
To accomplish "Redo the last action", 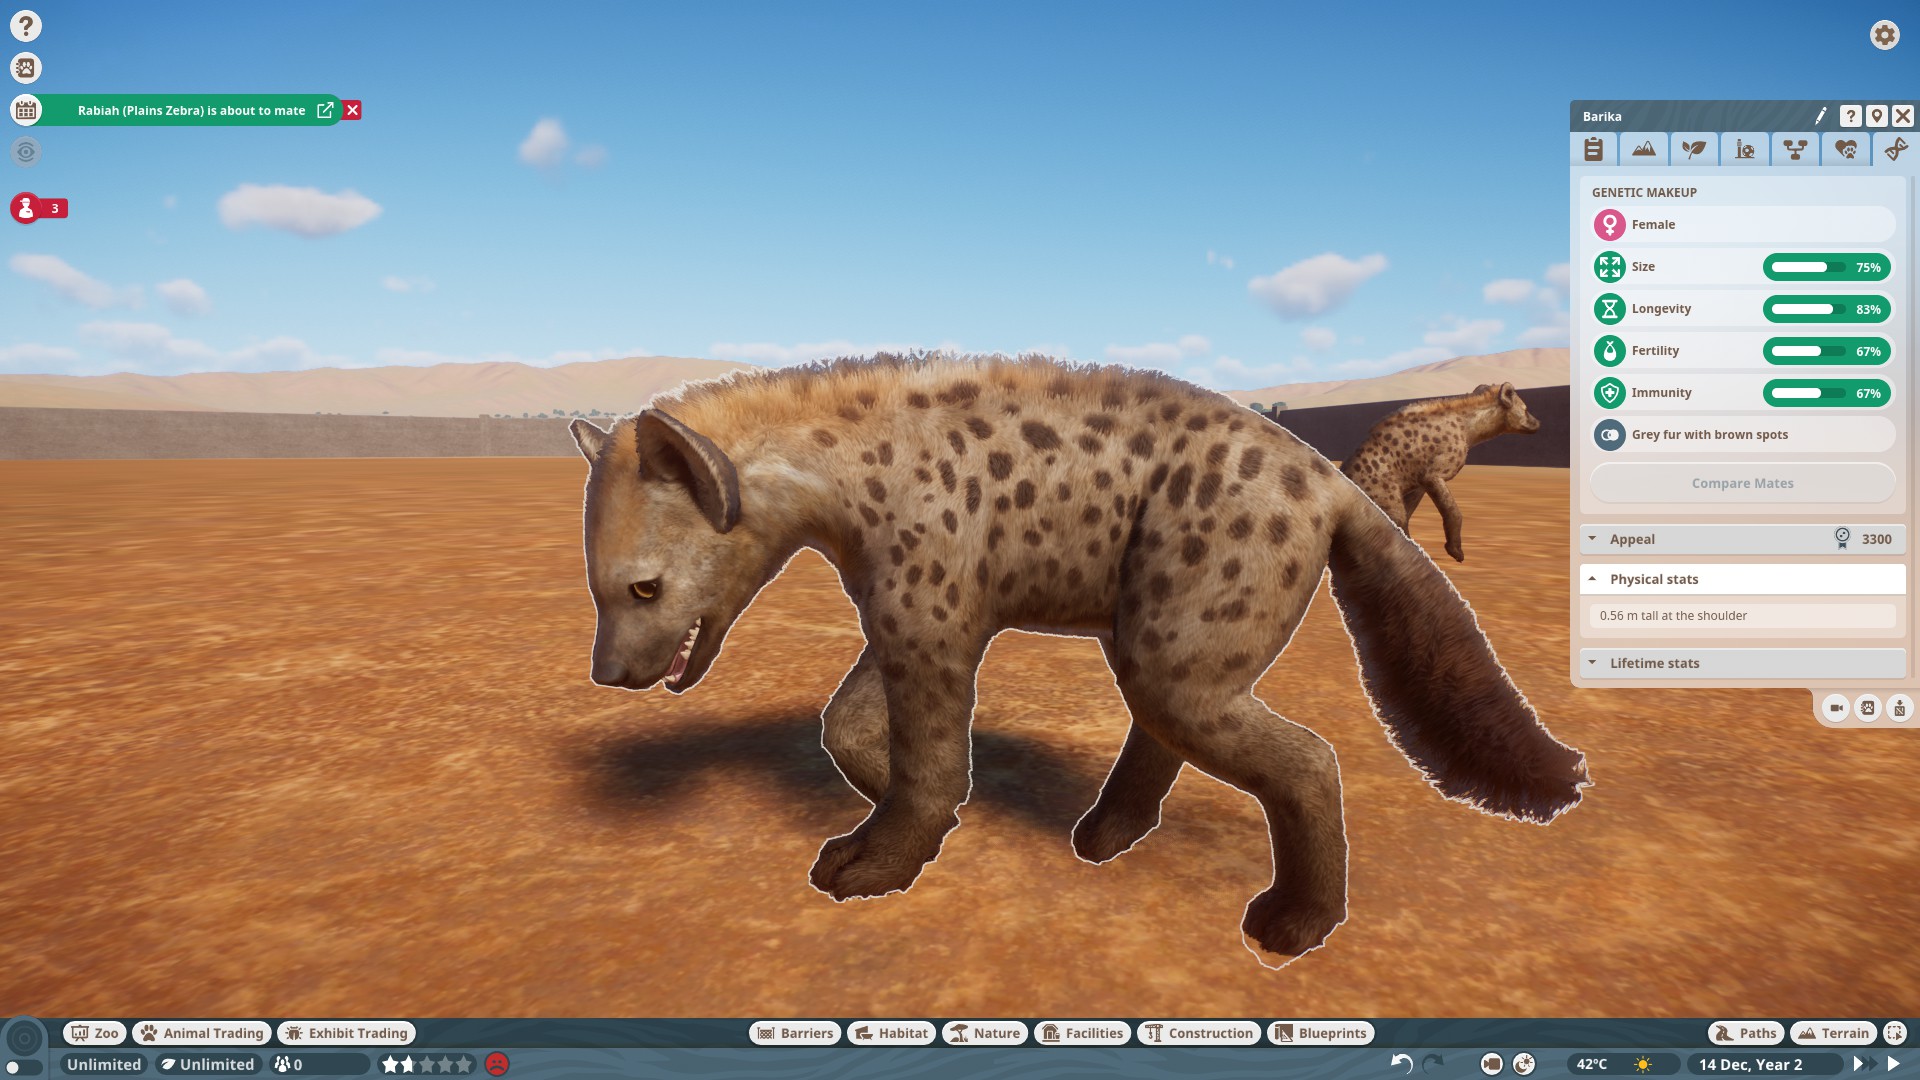I will [1433, 1065].
